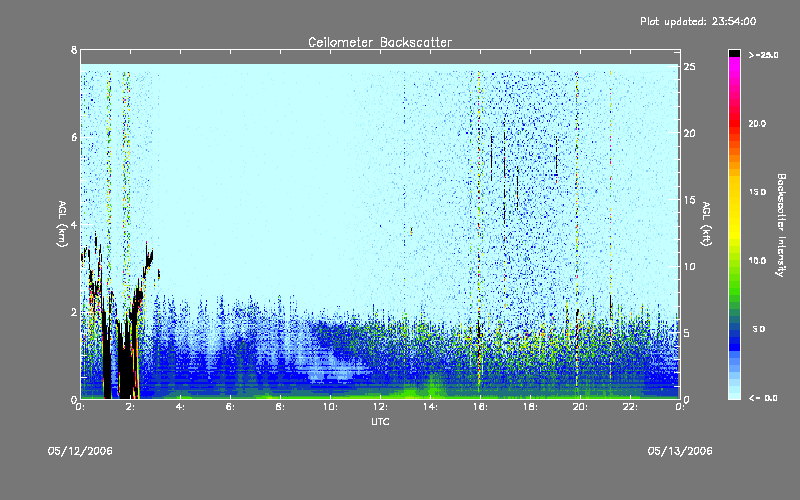Click the "Plot updated: 23:54:00" timestamp
Viewport: 800px width, 500px height.
pyautogui.click(x=698, y=21)
